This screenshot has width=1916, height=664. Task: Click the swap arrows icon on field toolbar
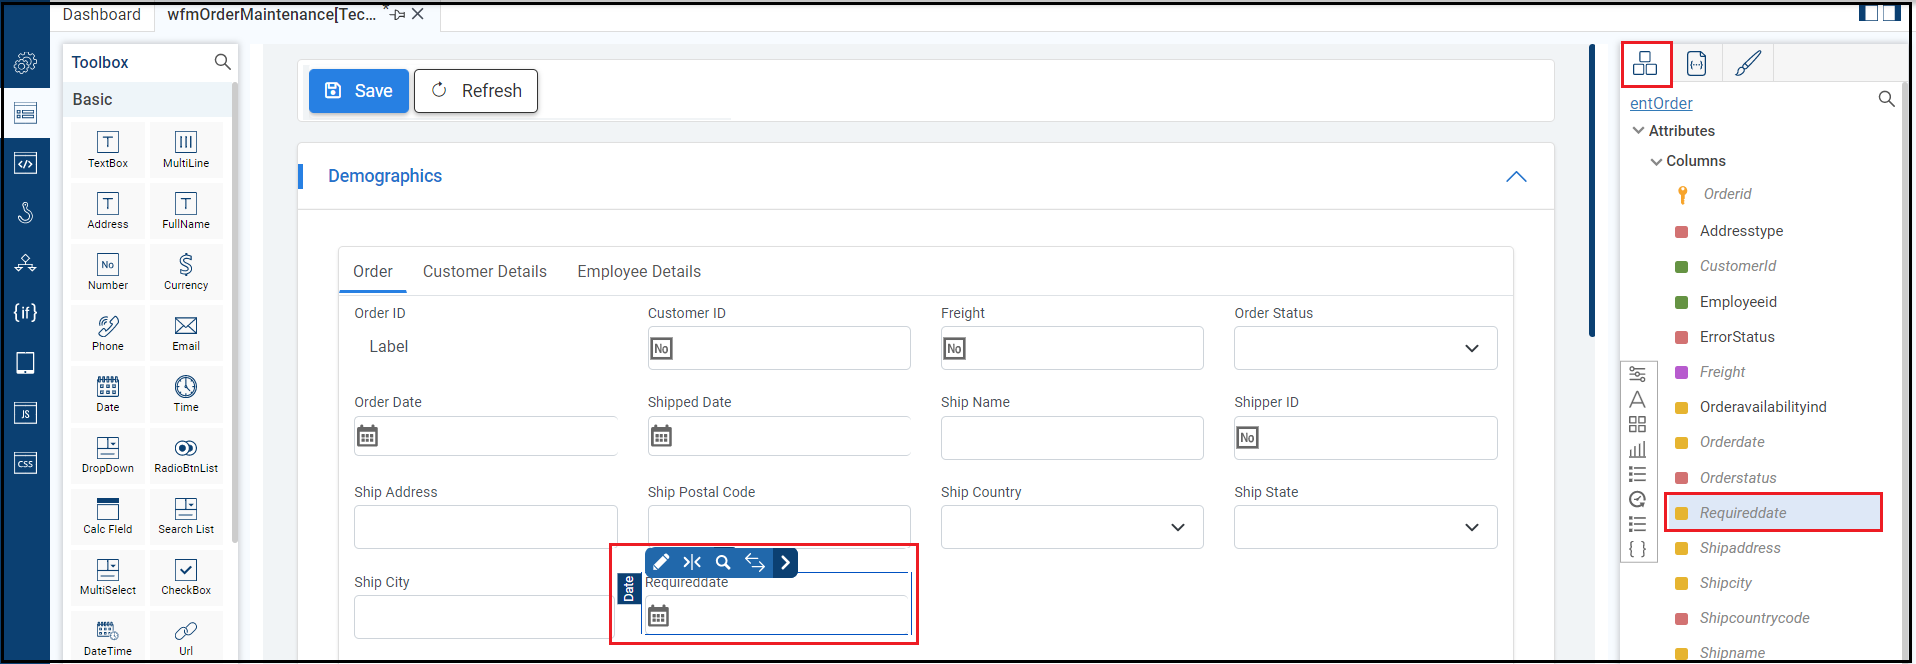[755, 562]
